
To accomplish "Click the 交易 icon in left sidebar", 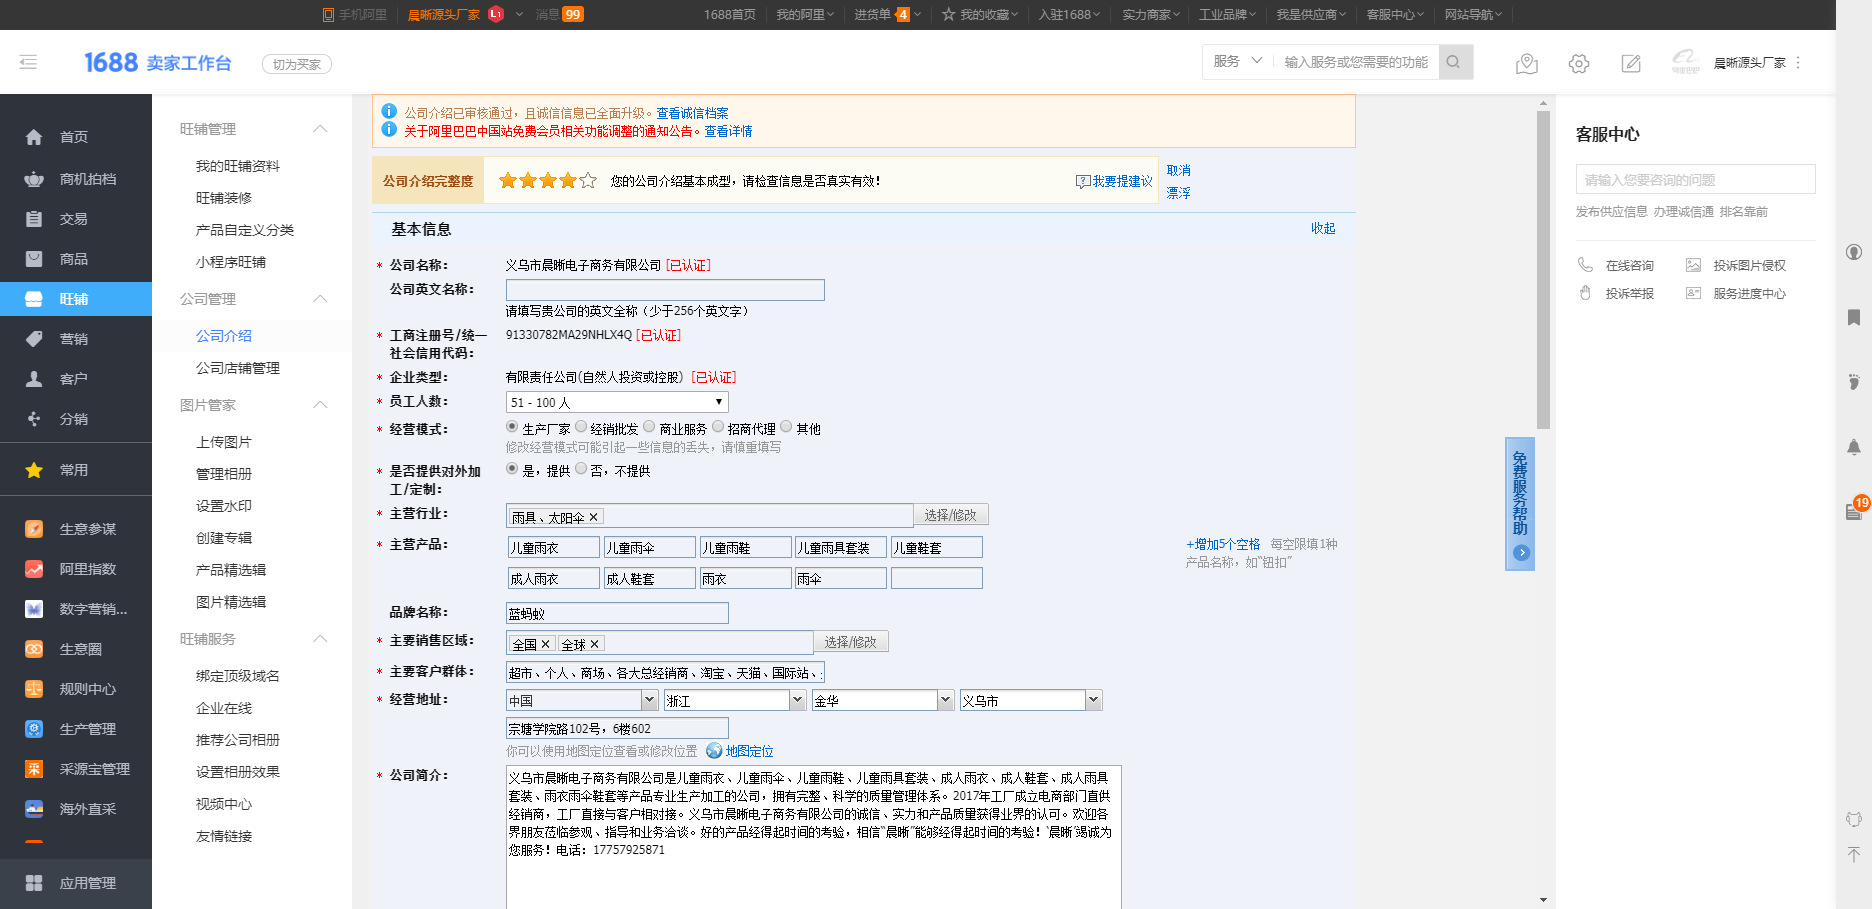I will (34, 219).
